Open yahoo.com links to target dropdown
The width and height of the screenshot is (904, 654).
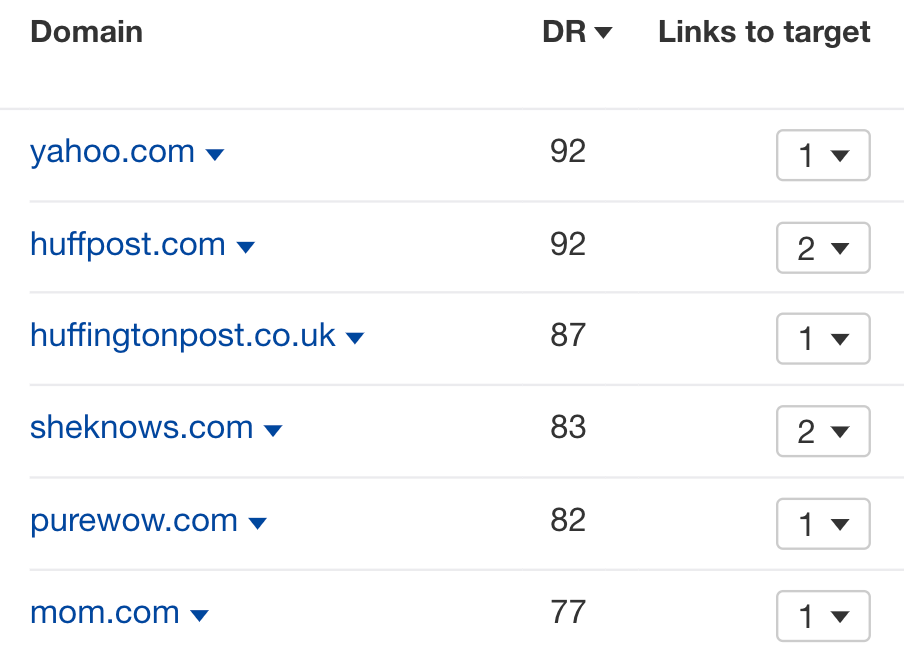point(823,155)
